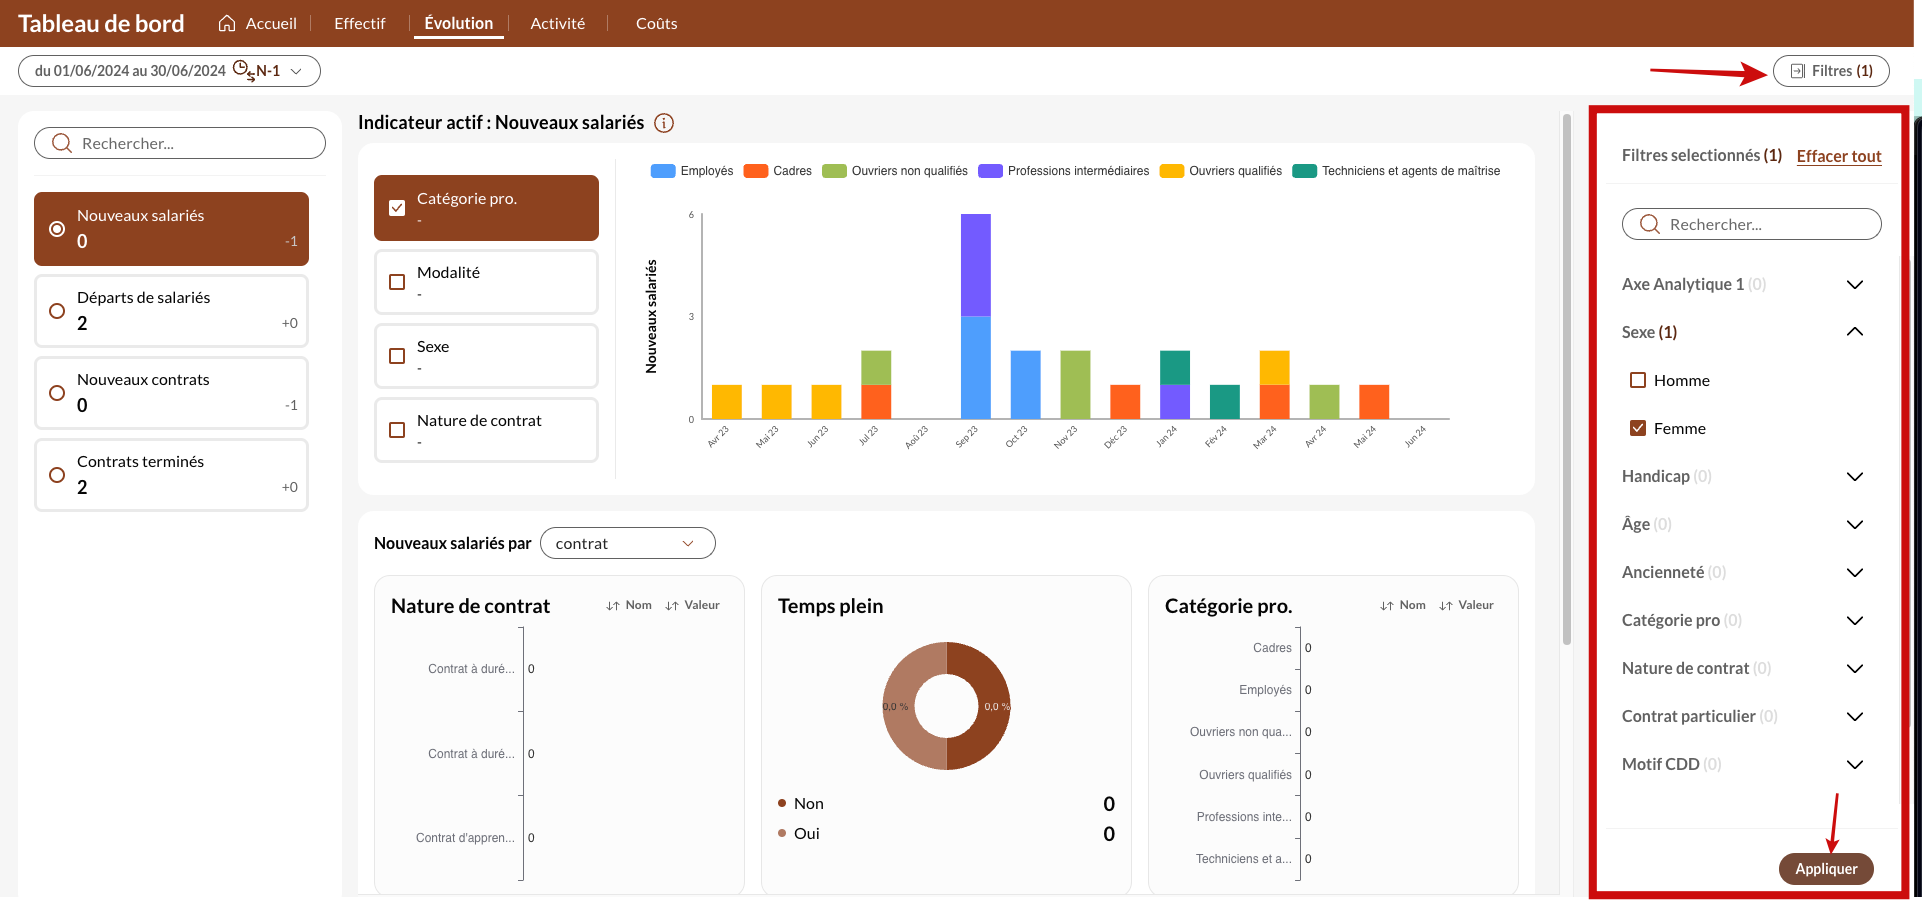Collapse the Sexe filter section
Viewport: 1922px width, 900px height.
[x=1855, y=332]
